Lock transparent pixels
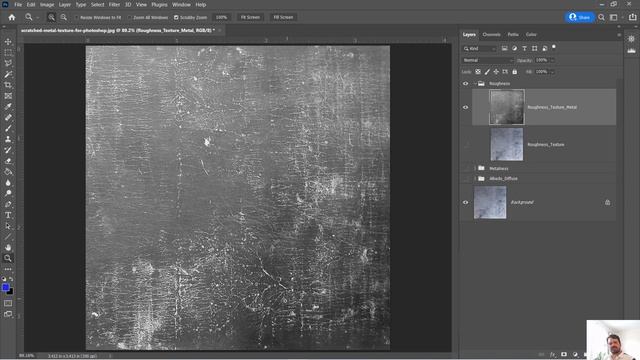The image size is (640, 360). [x=478, y=72]
